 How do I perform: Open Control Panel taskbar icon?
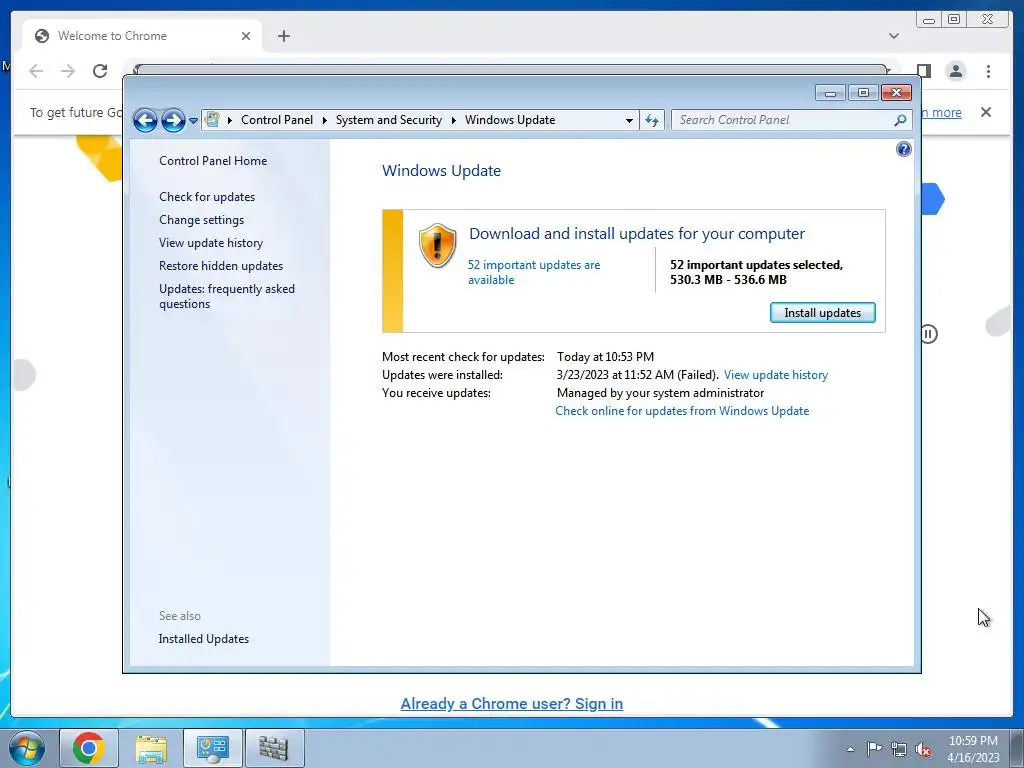click(213, 748)
